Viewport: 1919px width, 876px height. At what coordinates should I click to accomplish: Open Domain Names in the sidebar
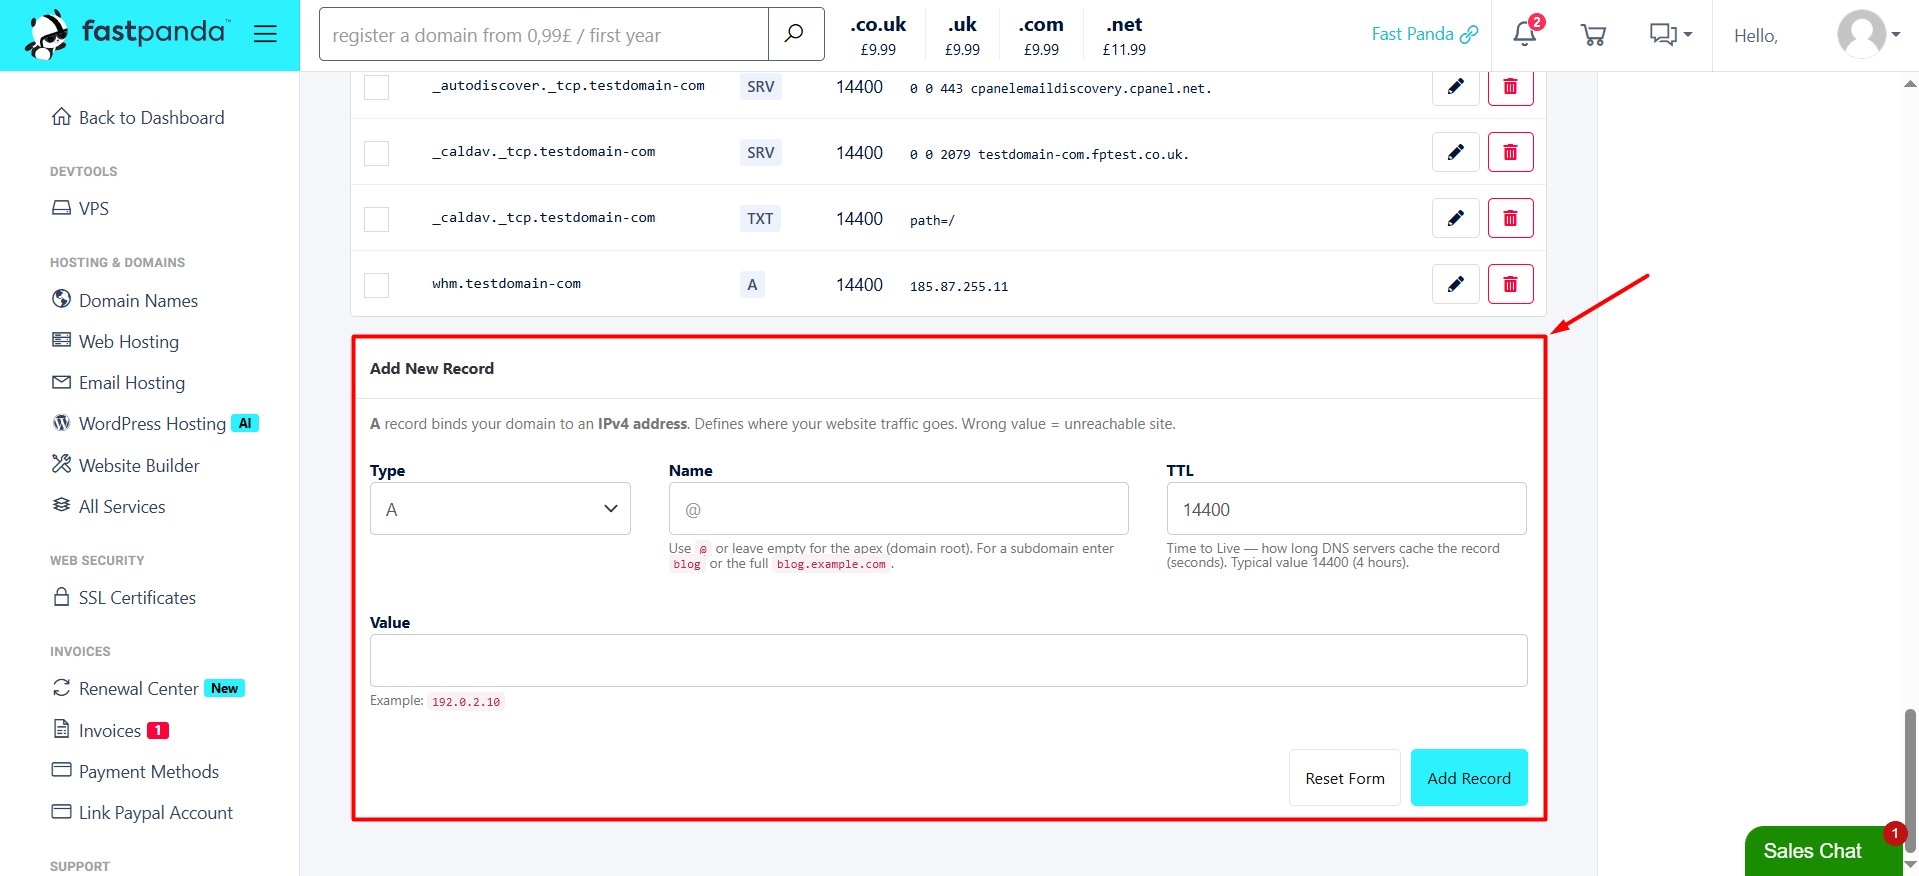tap(125, 301)
